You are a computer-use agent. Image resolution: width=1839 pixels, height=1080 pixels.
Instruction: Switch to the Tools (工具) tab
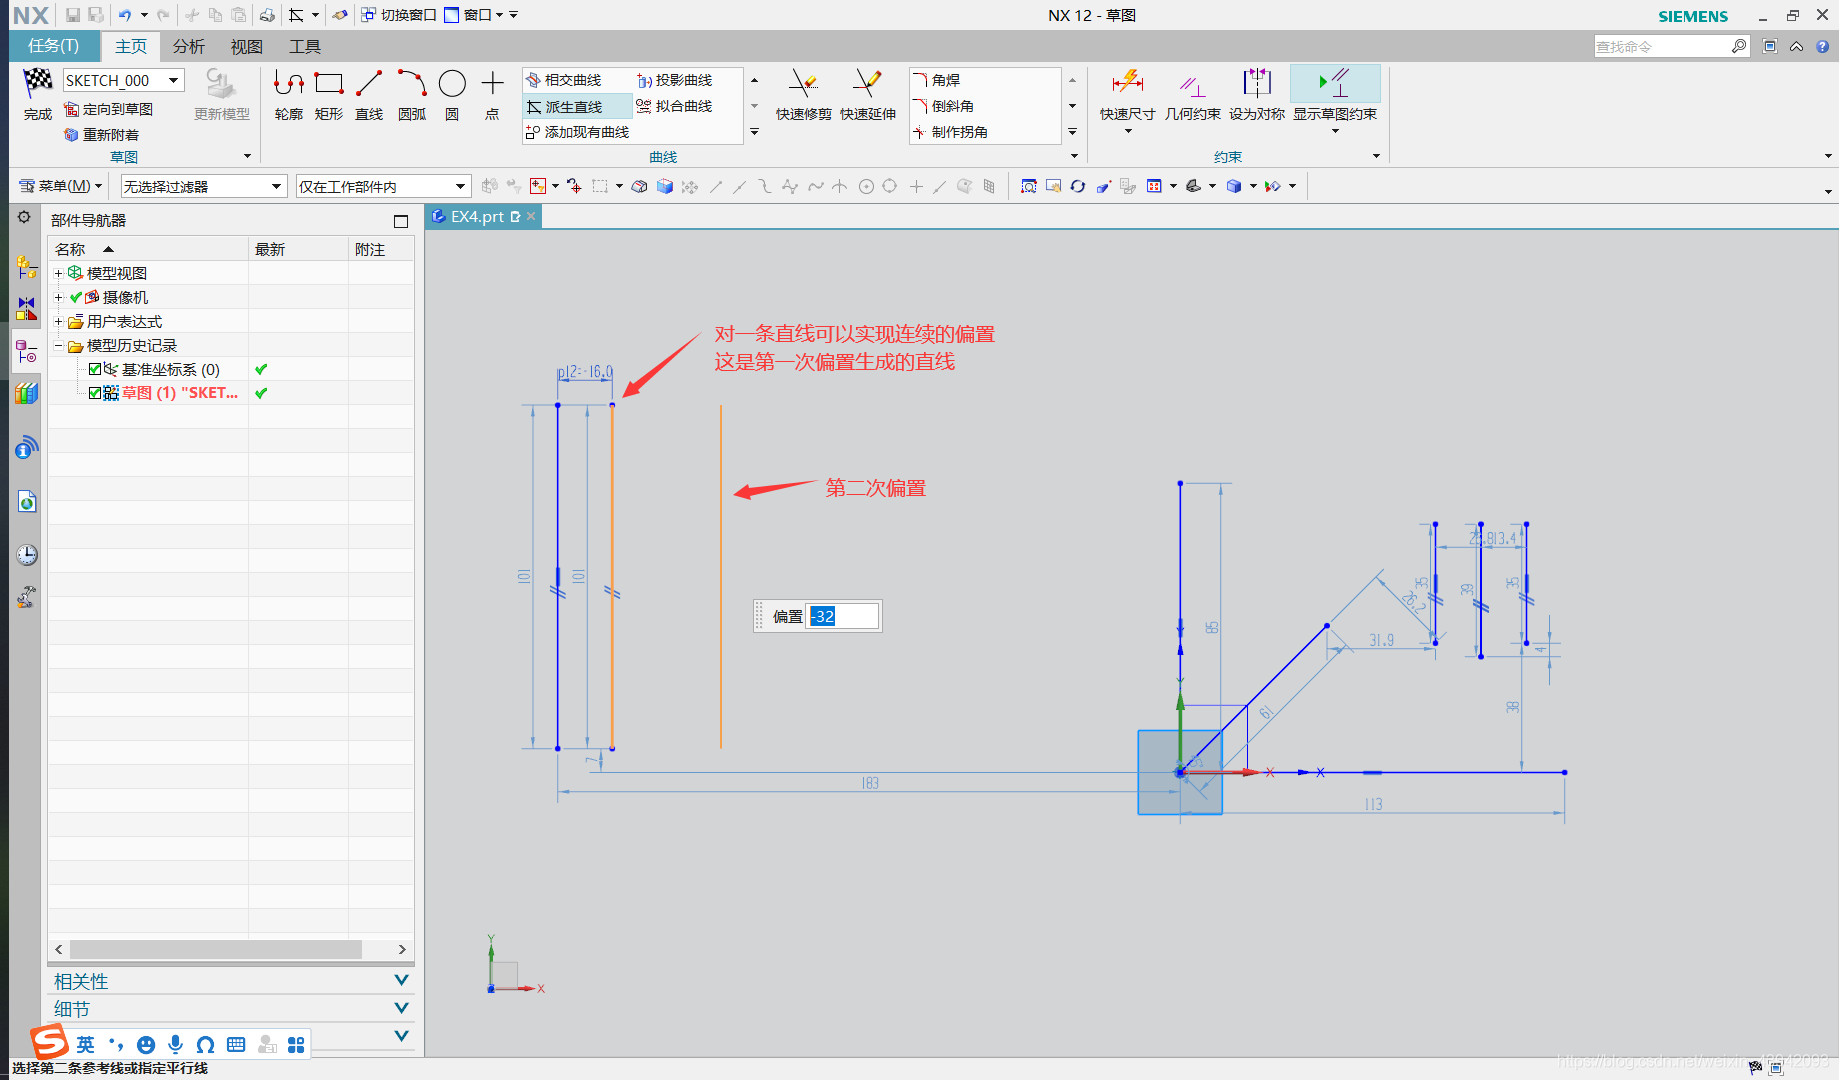coord(305,46)
